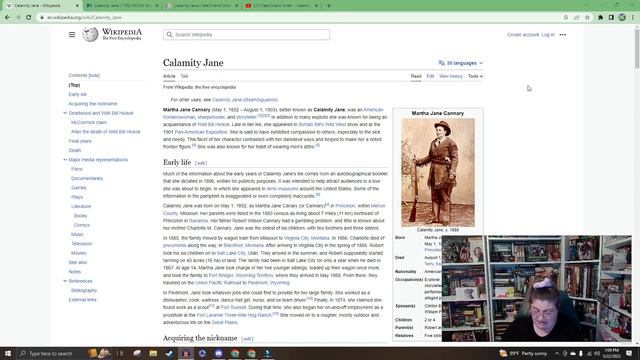Click the Search Wikipedia input field
Image resolution: width=640 pixels, height=360 pixels.
(x=247, y=35)
